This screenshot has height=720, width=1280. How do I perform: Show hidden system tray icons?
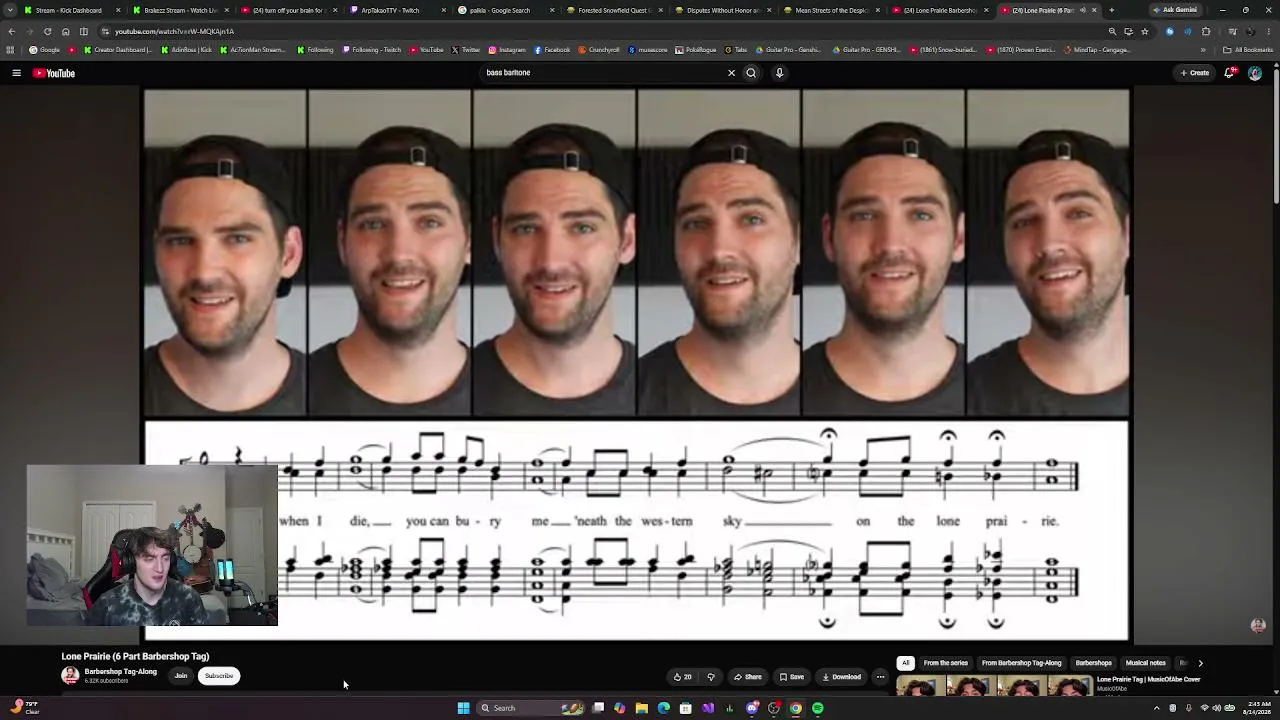point(1157,708)
